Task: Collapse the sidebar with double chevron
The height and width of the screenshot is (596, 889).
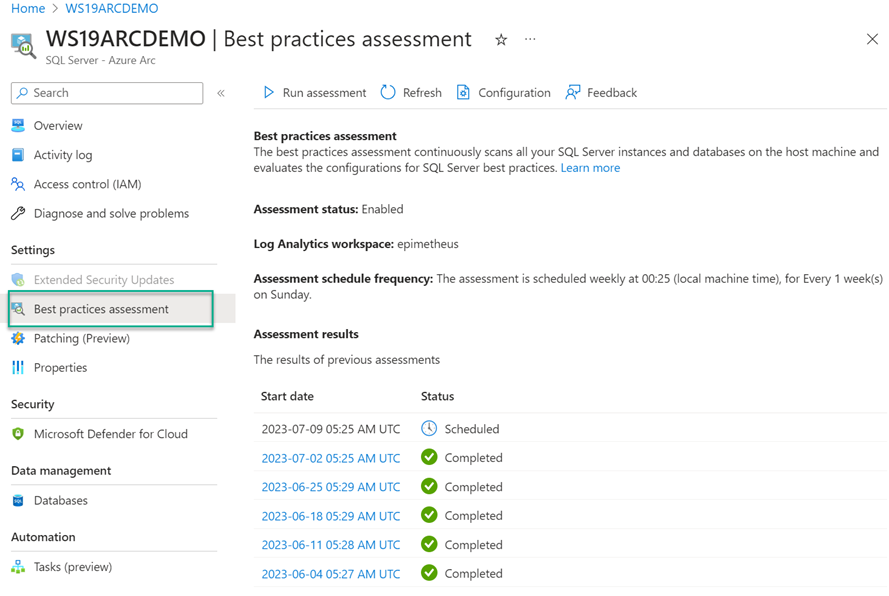Action: click(221, 93)
